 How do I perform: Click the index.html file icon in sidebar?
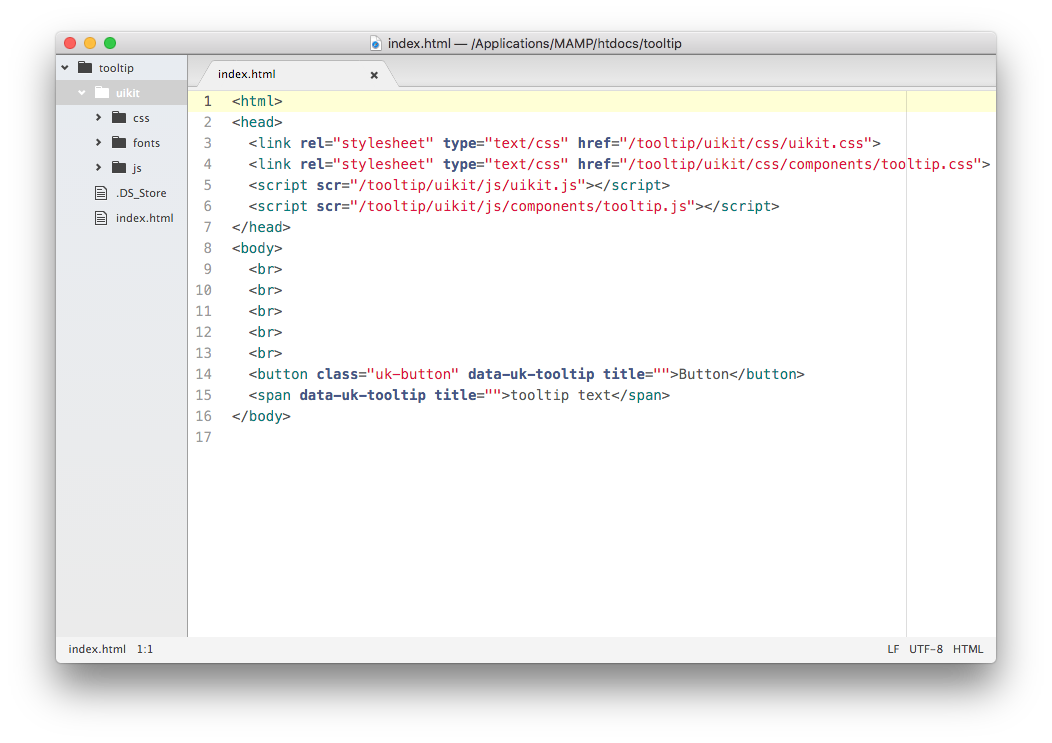(101, 218)
